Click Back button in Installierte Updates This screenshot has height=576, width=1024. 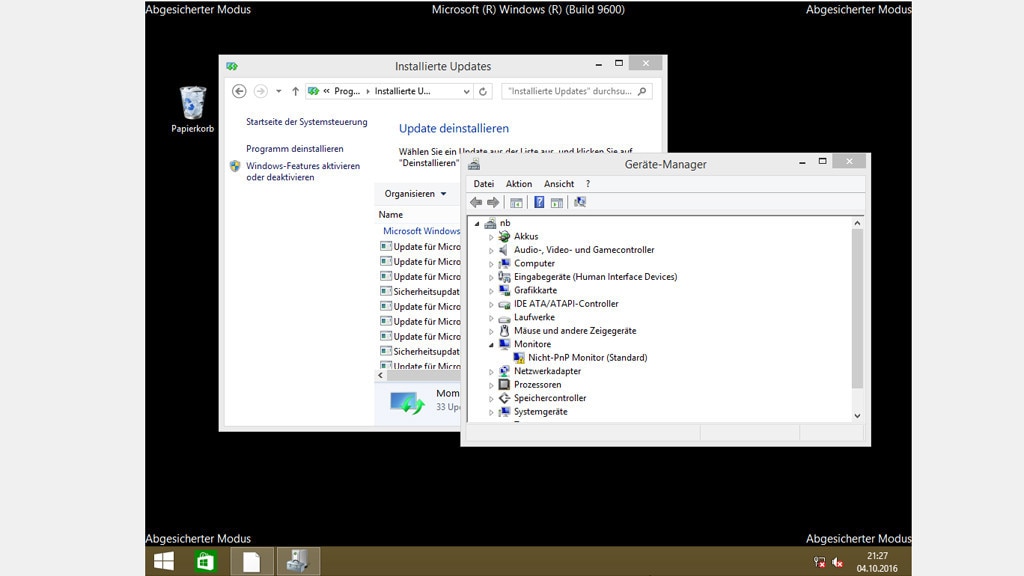pyautogui.click(x=239, y=91)
